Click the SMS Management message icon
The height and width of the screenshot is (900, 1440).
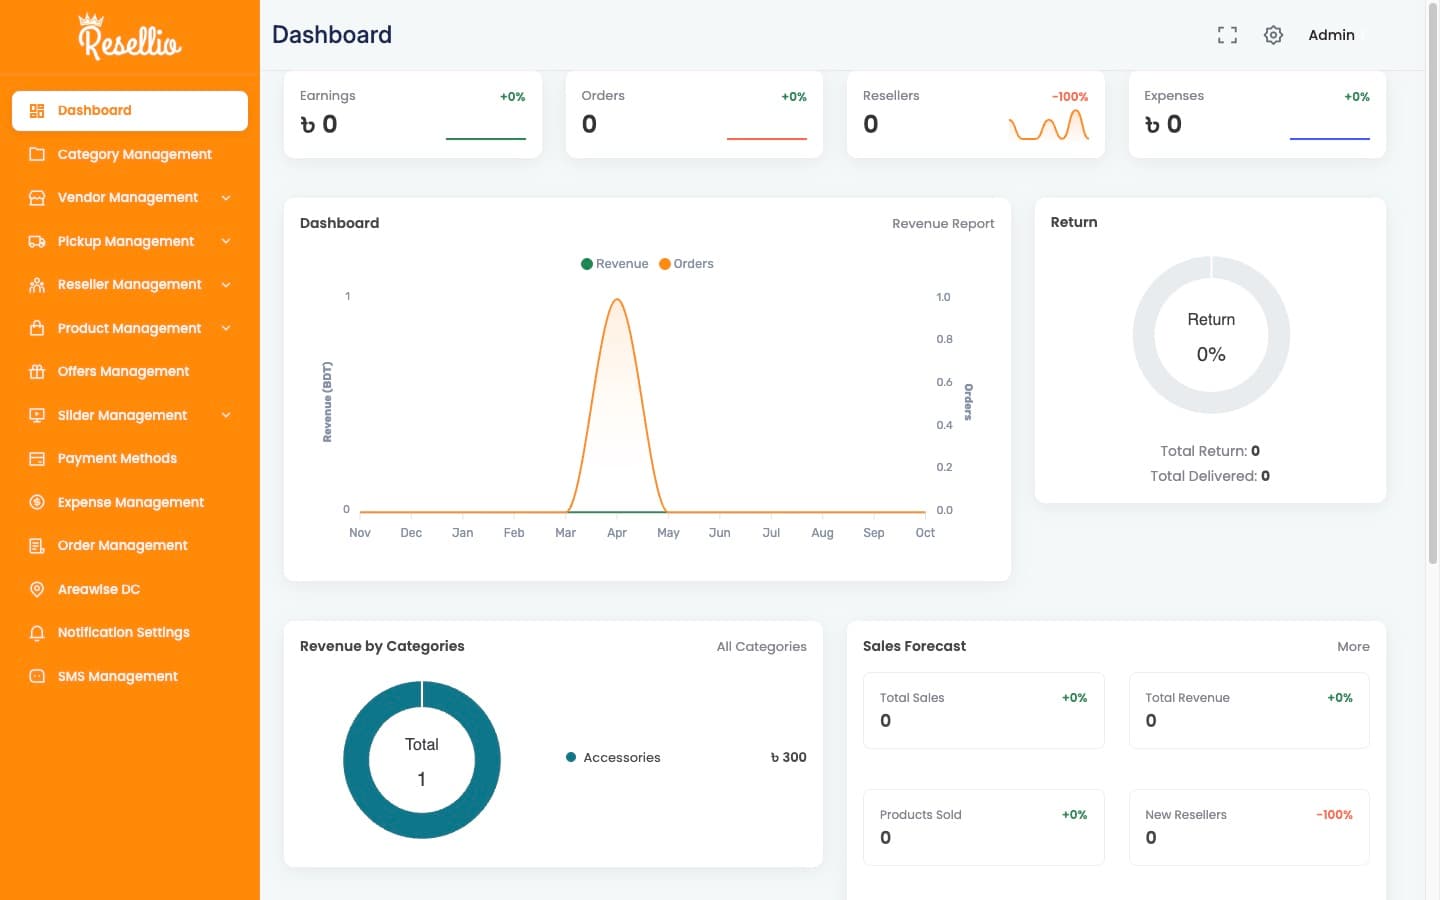pyautogui.click(x=37, y=676)
